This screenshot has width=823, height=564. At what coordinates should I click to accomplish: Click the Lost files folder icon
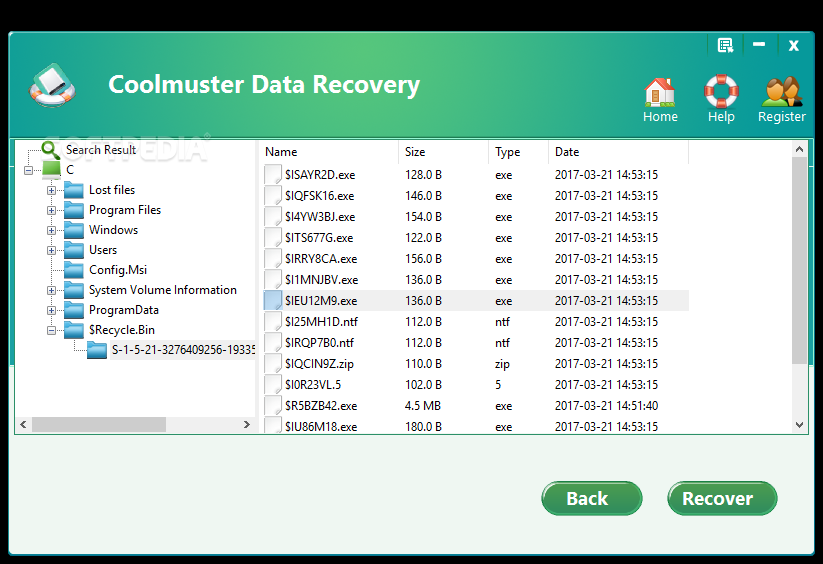tap(74, 190)
